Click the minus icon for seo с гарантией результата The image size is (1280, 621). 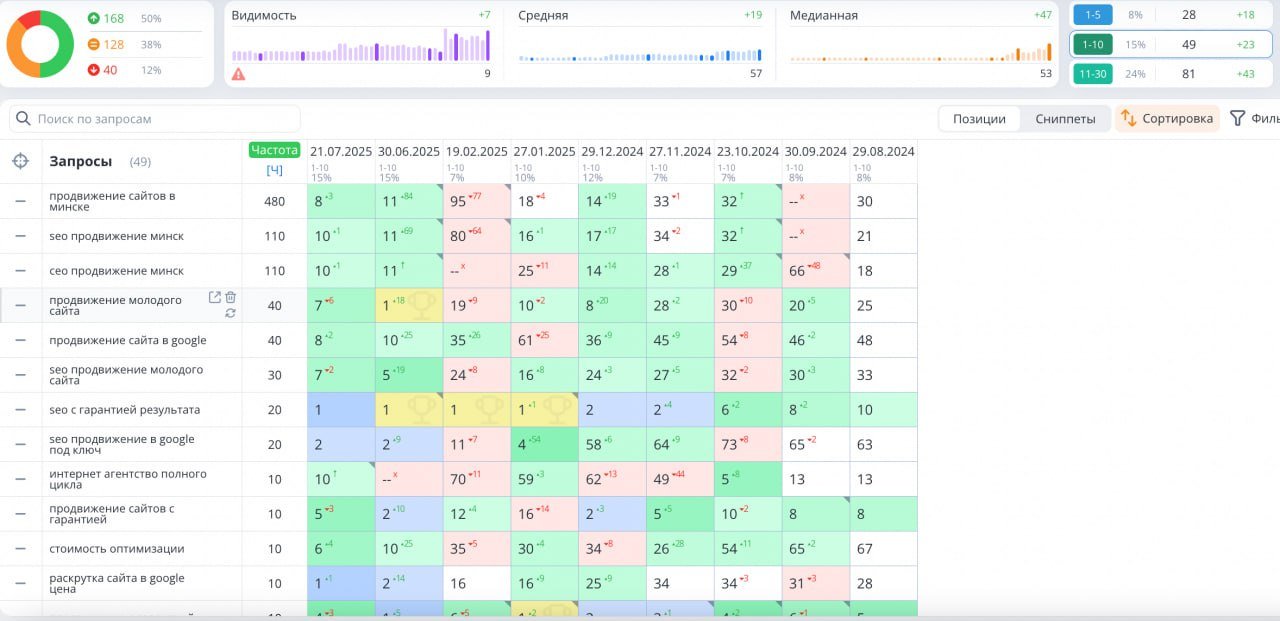click(x=20, y=410)
